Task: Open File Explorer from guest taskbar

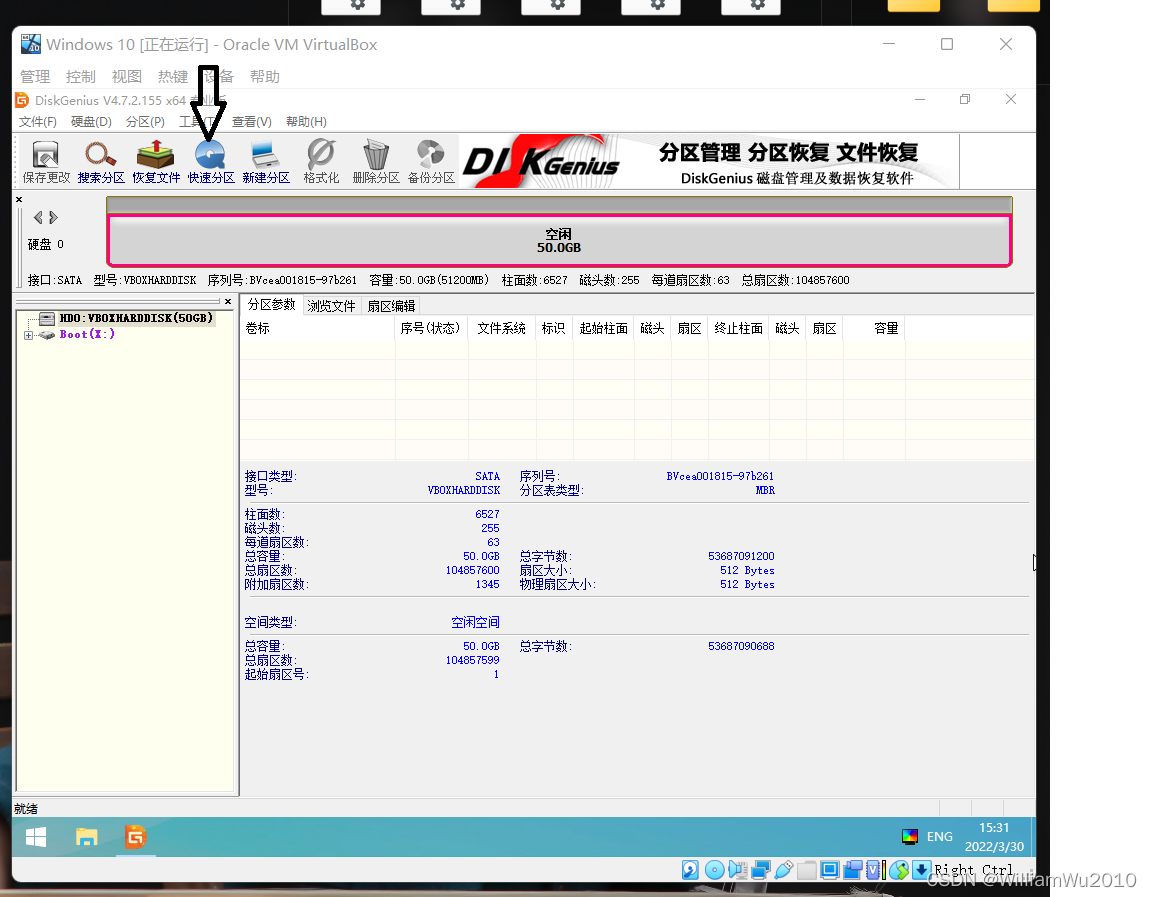Action: coord(87,837)
